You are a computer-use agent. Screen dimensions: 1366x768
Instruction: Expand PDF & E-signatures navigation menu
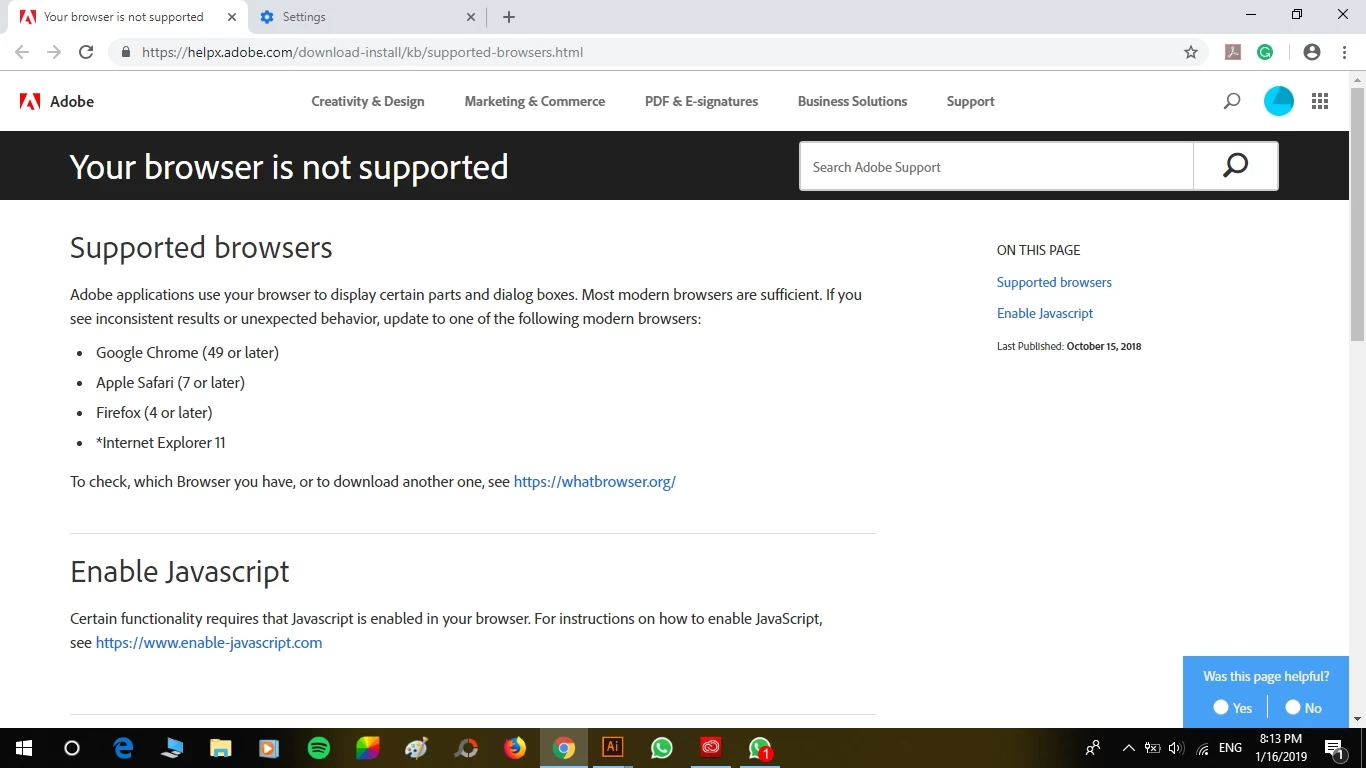pos(702,101)
